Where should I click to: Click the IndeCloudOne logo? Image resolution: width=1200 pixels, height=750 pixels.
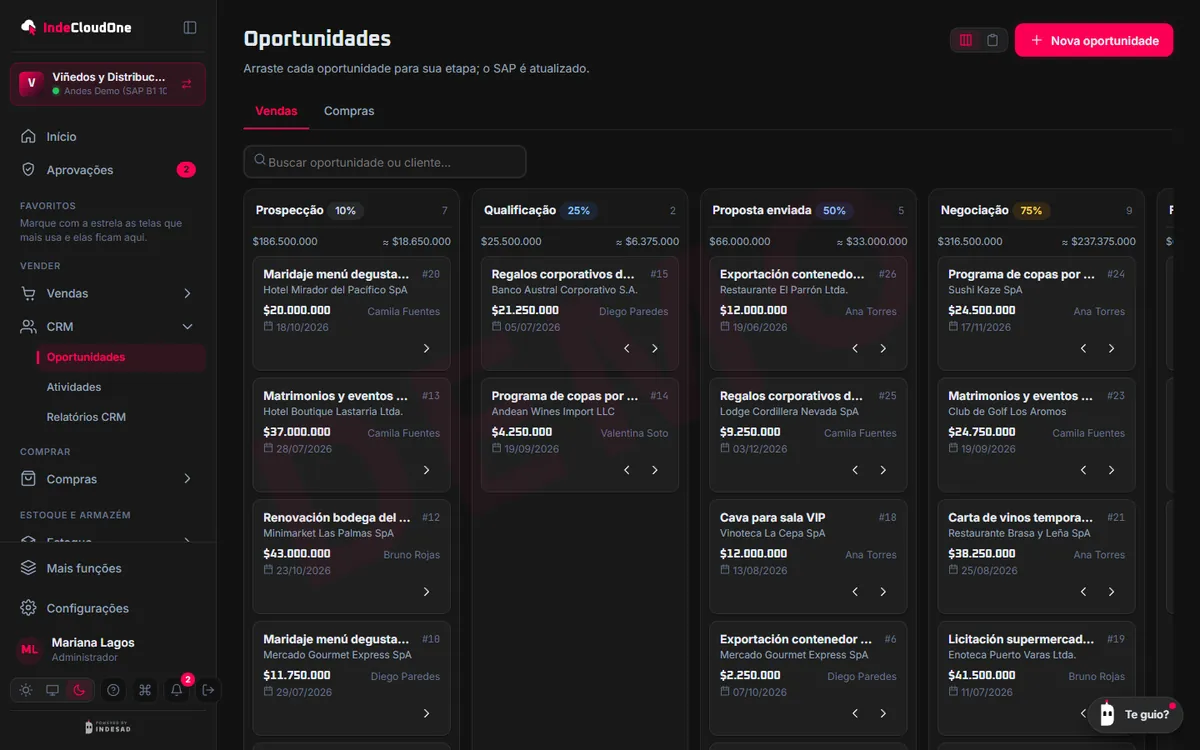(x=76, y=27)
